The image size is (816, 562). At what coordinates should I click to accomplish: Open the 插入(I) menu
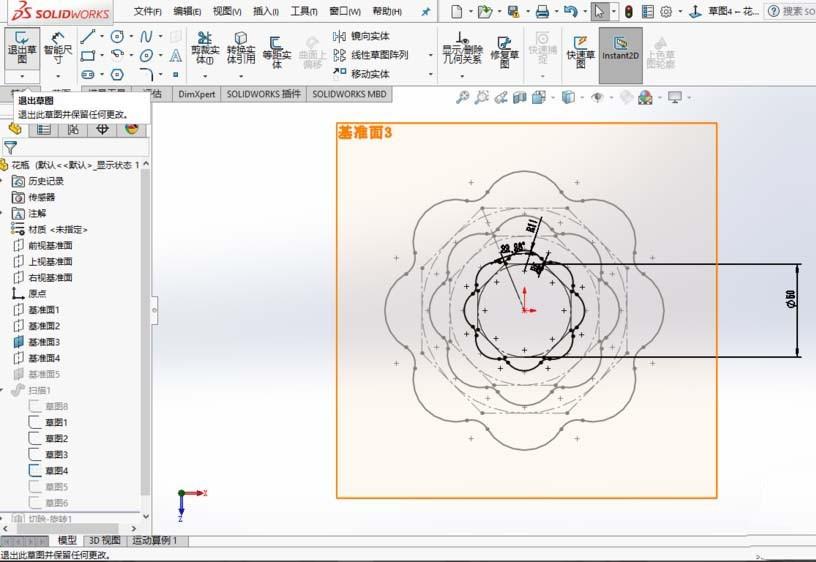[265, 11]
